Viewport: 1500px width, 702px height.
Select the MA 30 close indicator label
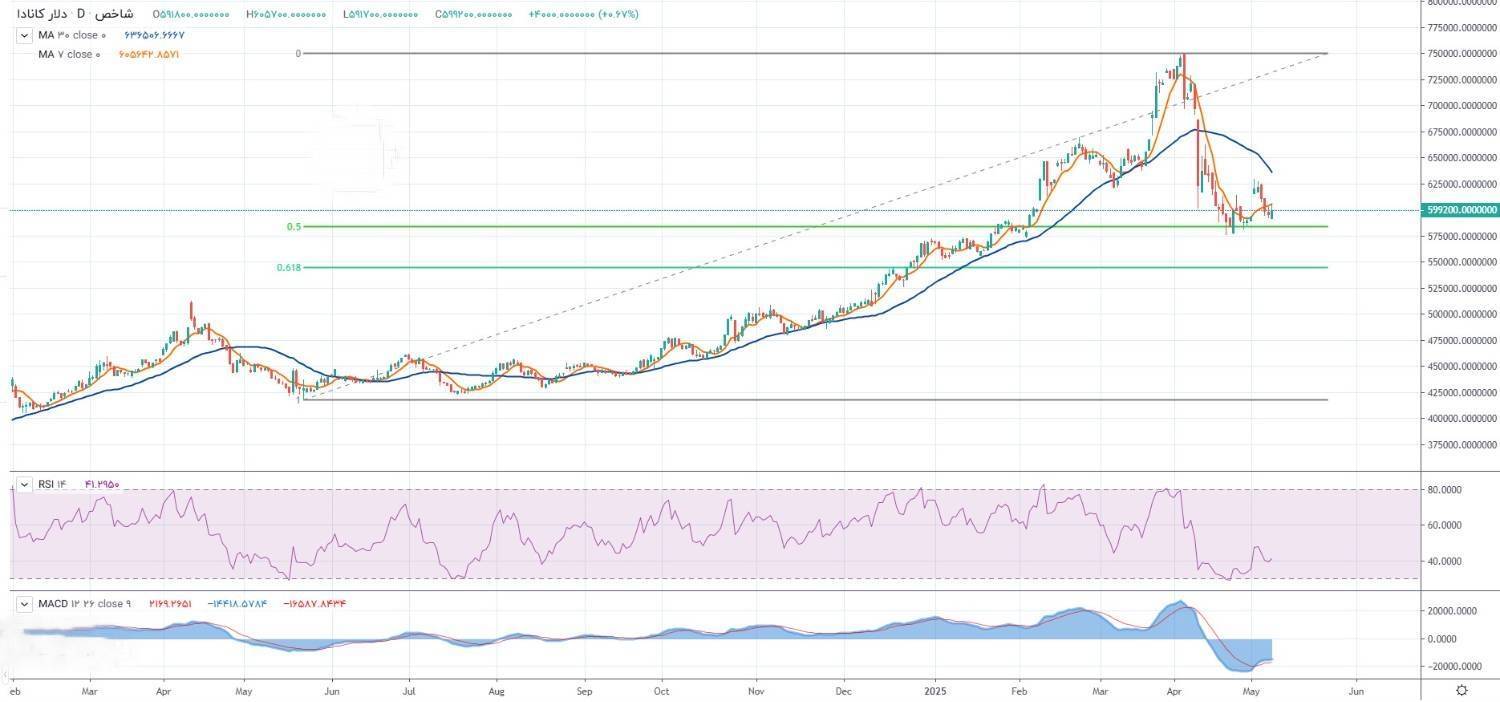point(69,36)
